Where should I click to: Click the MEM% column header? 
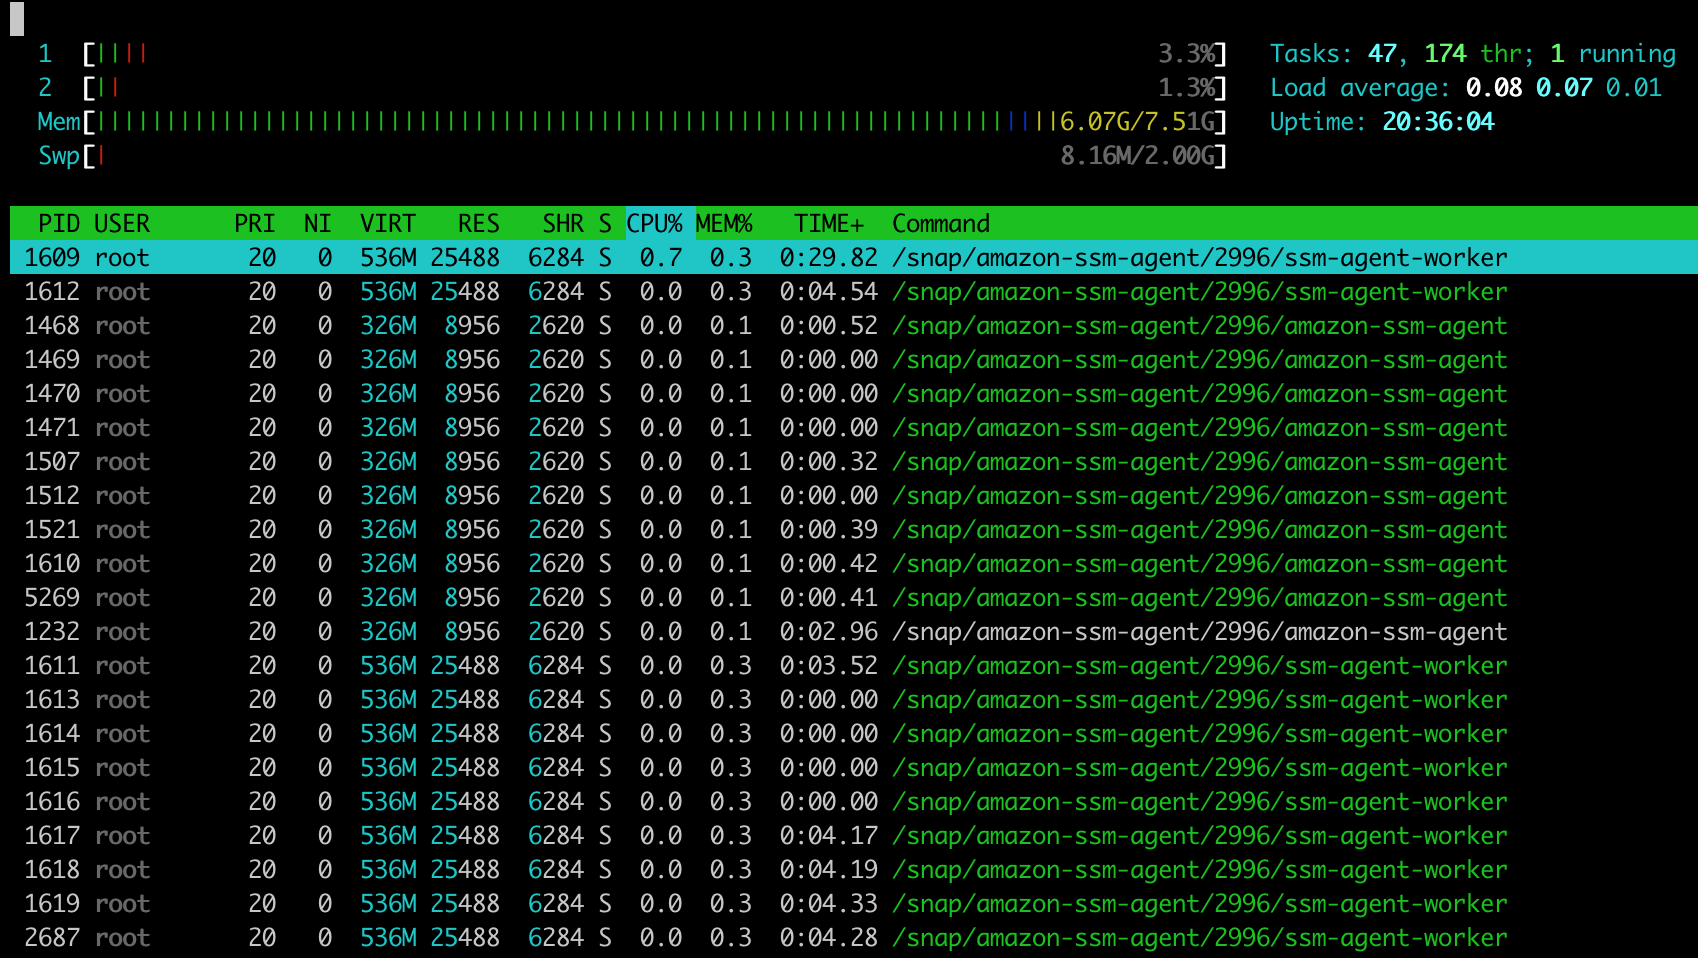point(724,223)
